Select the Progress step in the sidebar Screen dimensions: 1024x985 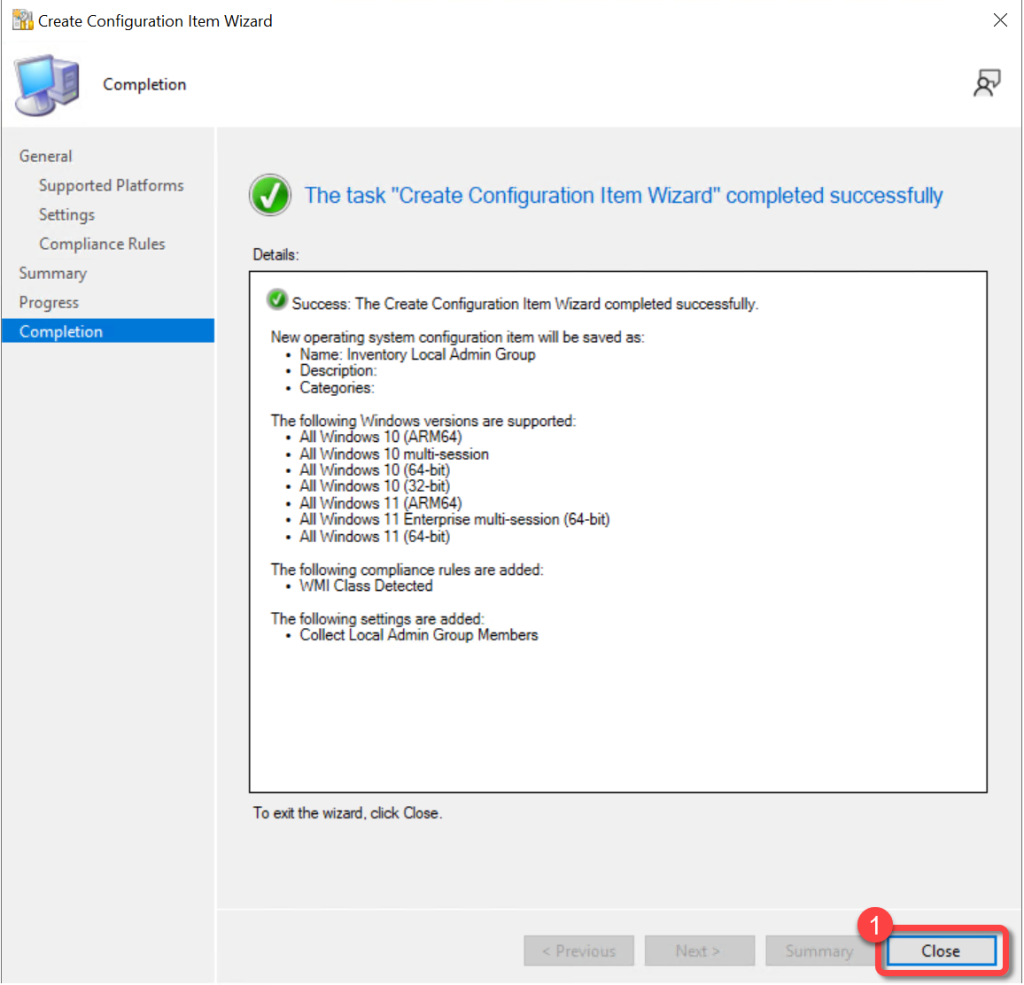49,302
